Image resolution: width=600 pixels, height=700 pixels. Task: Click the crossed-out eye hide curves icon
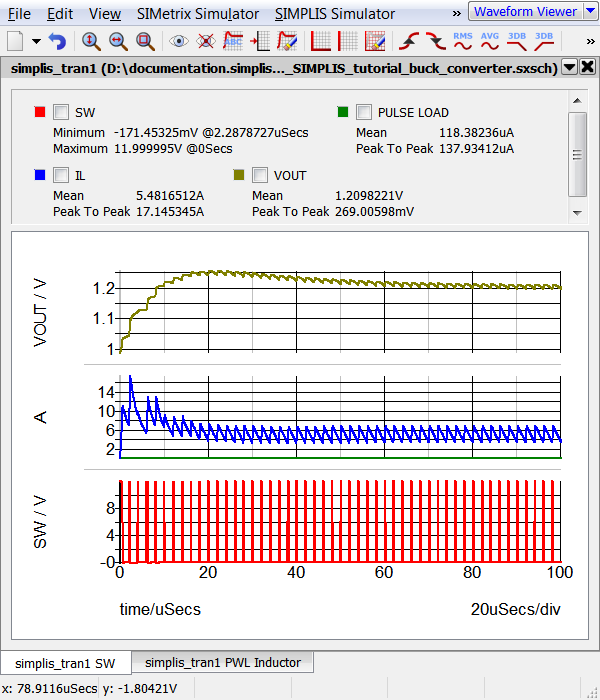click(x=206, y=42)
